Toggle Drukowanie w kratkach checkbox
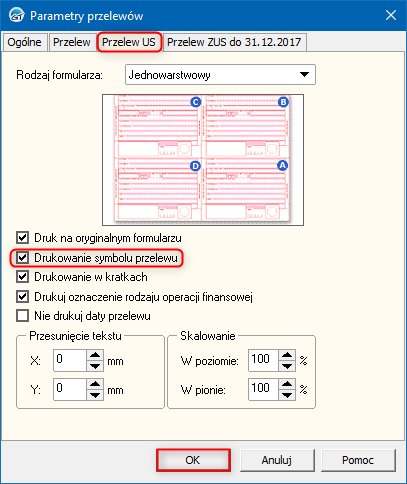The width and height of the screenshot is (407, 484). [x=22, y=277]
